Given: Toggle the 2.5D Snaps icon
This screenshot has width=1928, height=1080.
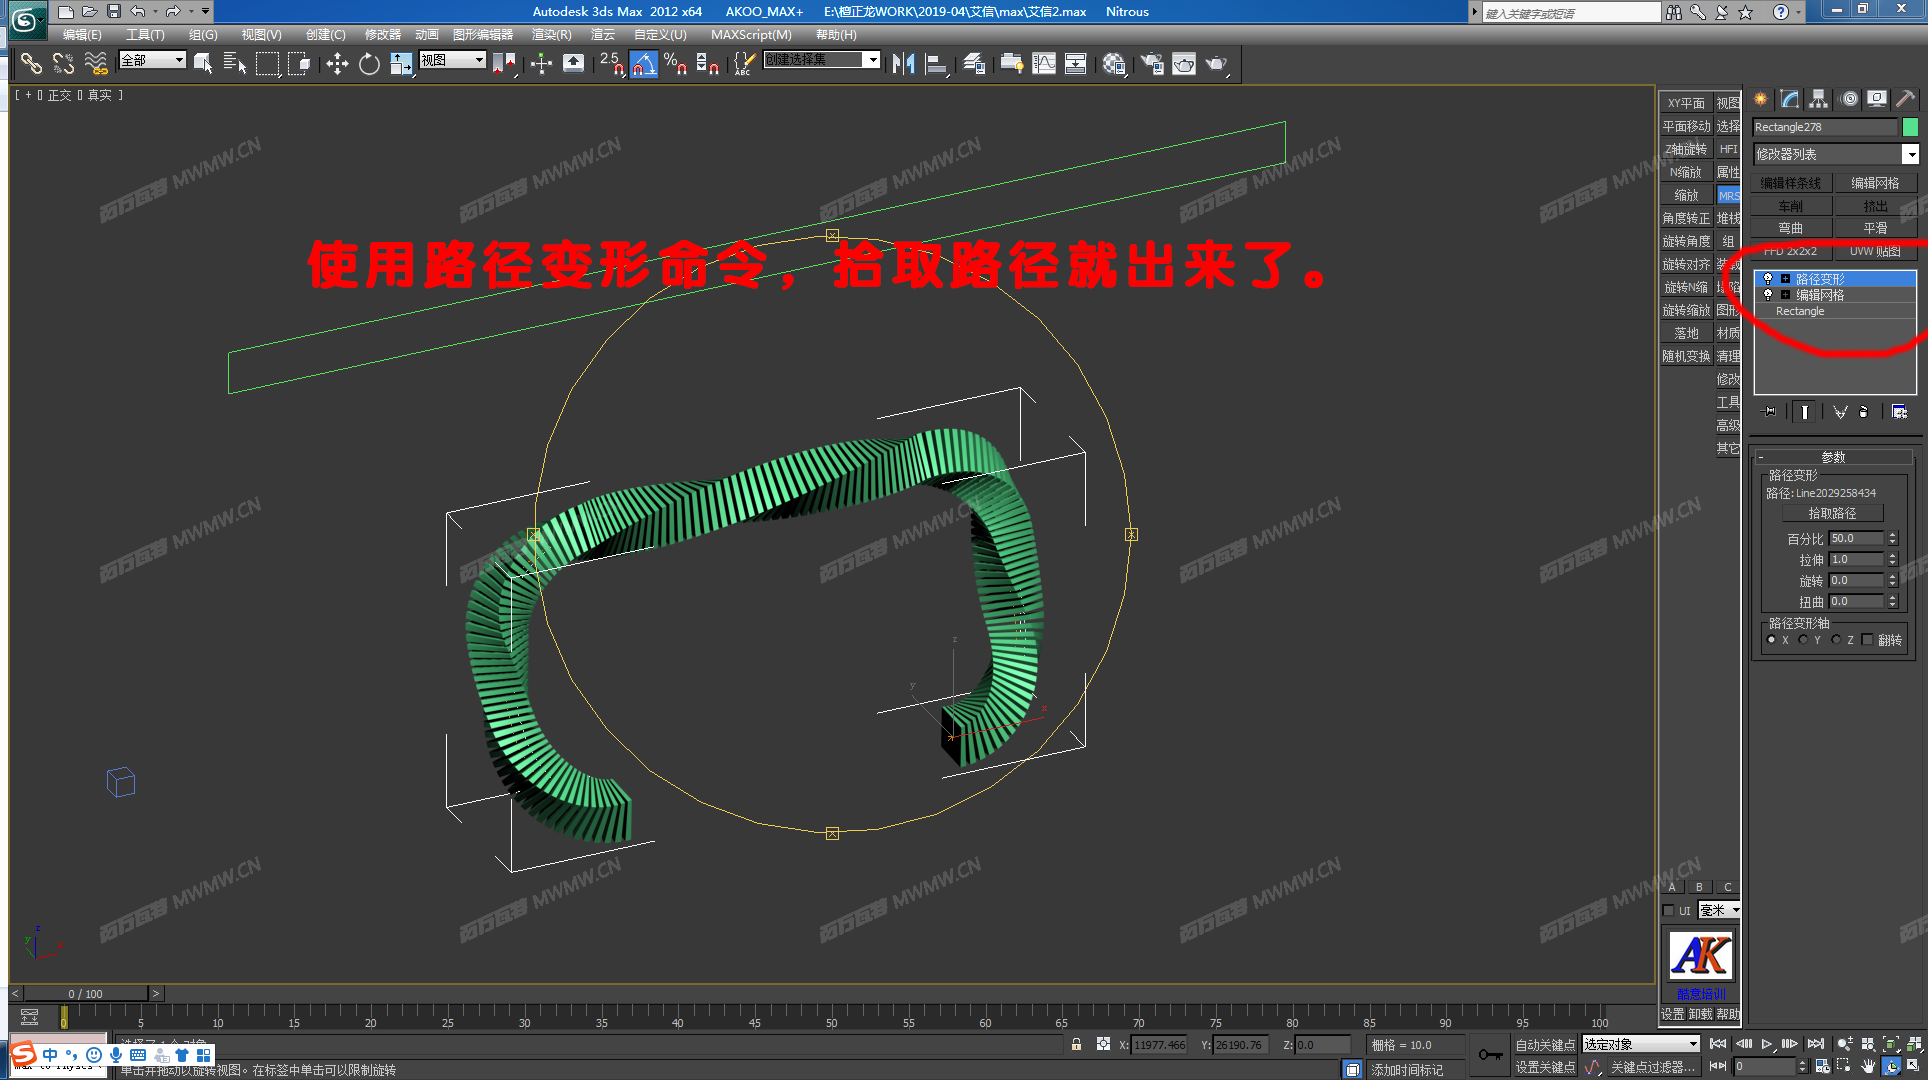Looking at the screenshot, I should tap(611, 63).
